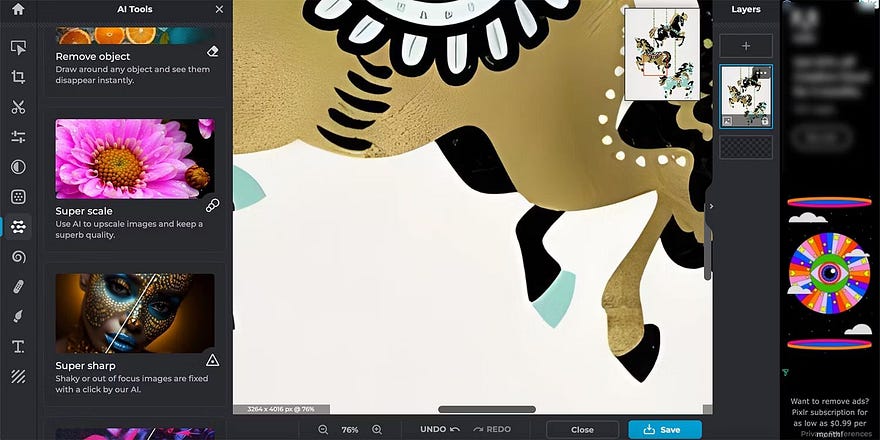Open the layer's three-dot options menu

pos(762,74)
